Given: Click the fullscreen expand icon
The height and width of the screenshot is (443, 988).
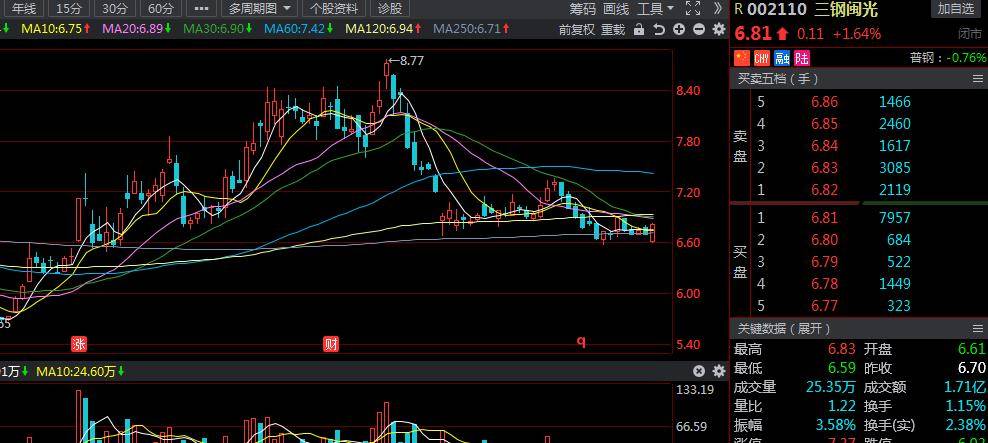Looking at the screenshot, I should coord(692,9).
